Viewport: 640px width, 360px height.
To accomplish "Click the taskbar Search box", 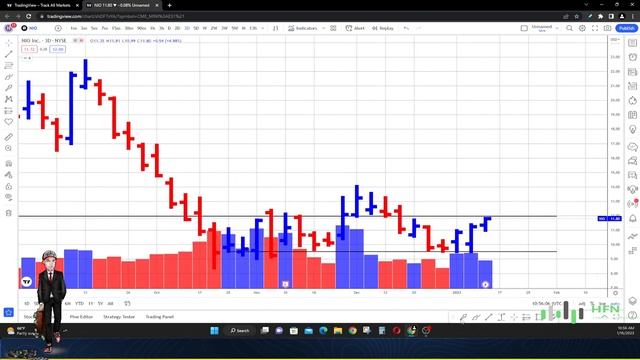I will [x=240, y=331].
